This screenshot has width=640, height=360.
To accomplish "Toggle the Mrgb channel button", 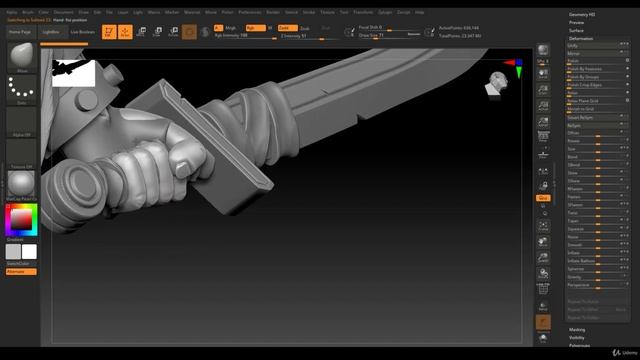I will coord(230,28).
